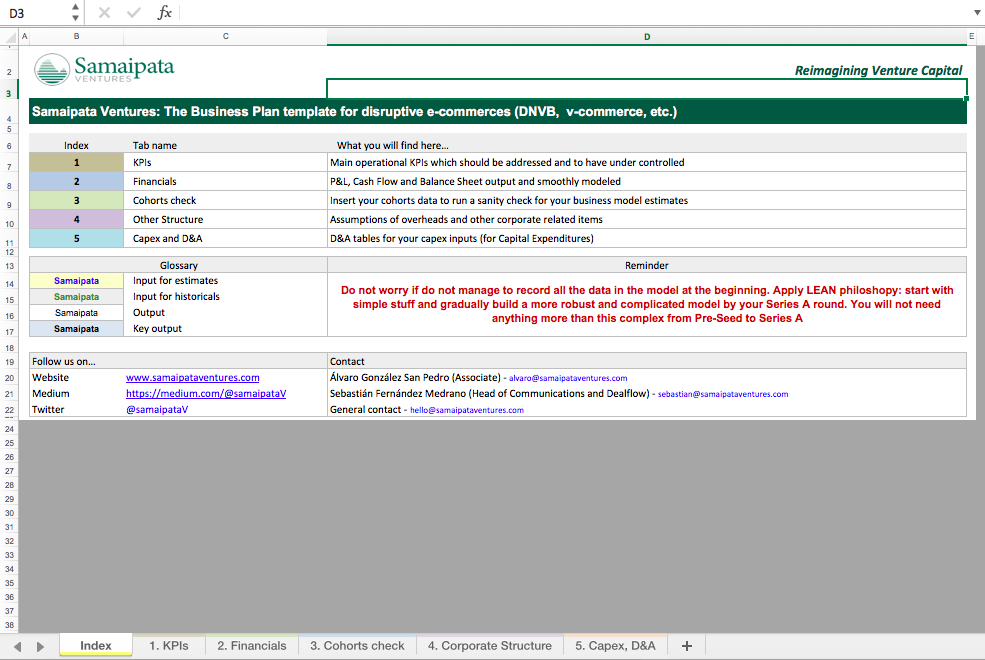Screen dimensions: 985x660
Task: Select the 'Other Structure' cell
Action: 226,219
